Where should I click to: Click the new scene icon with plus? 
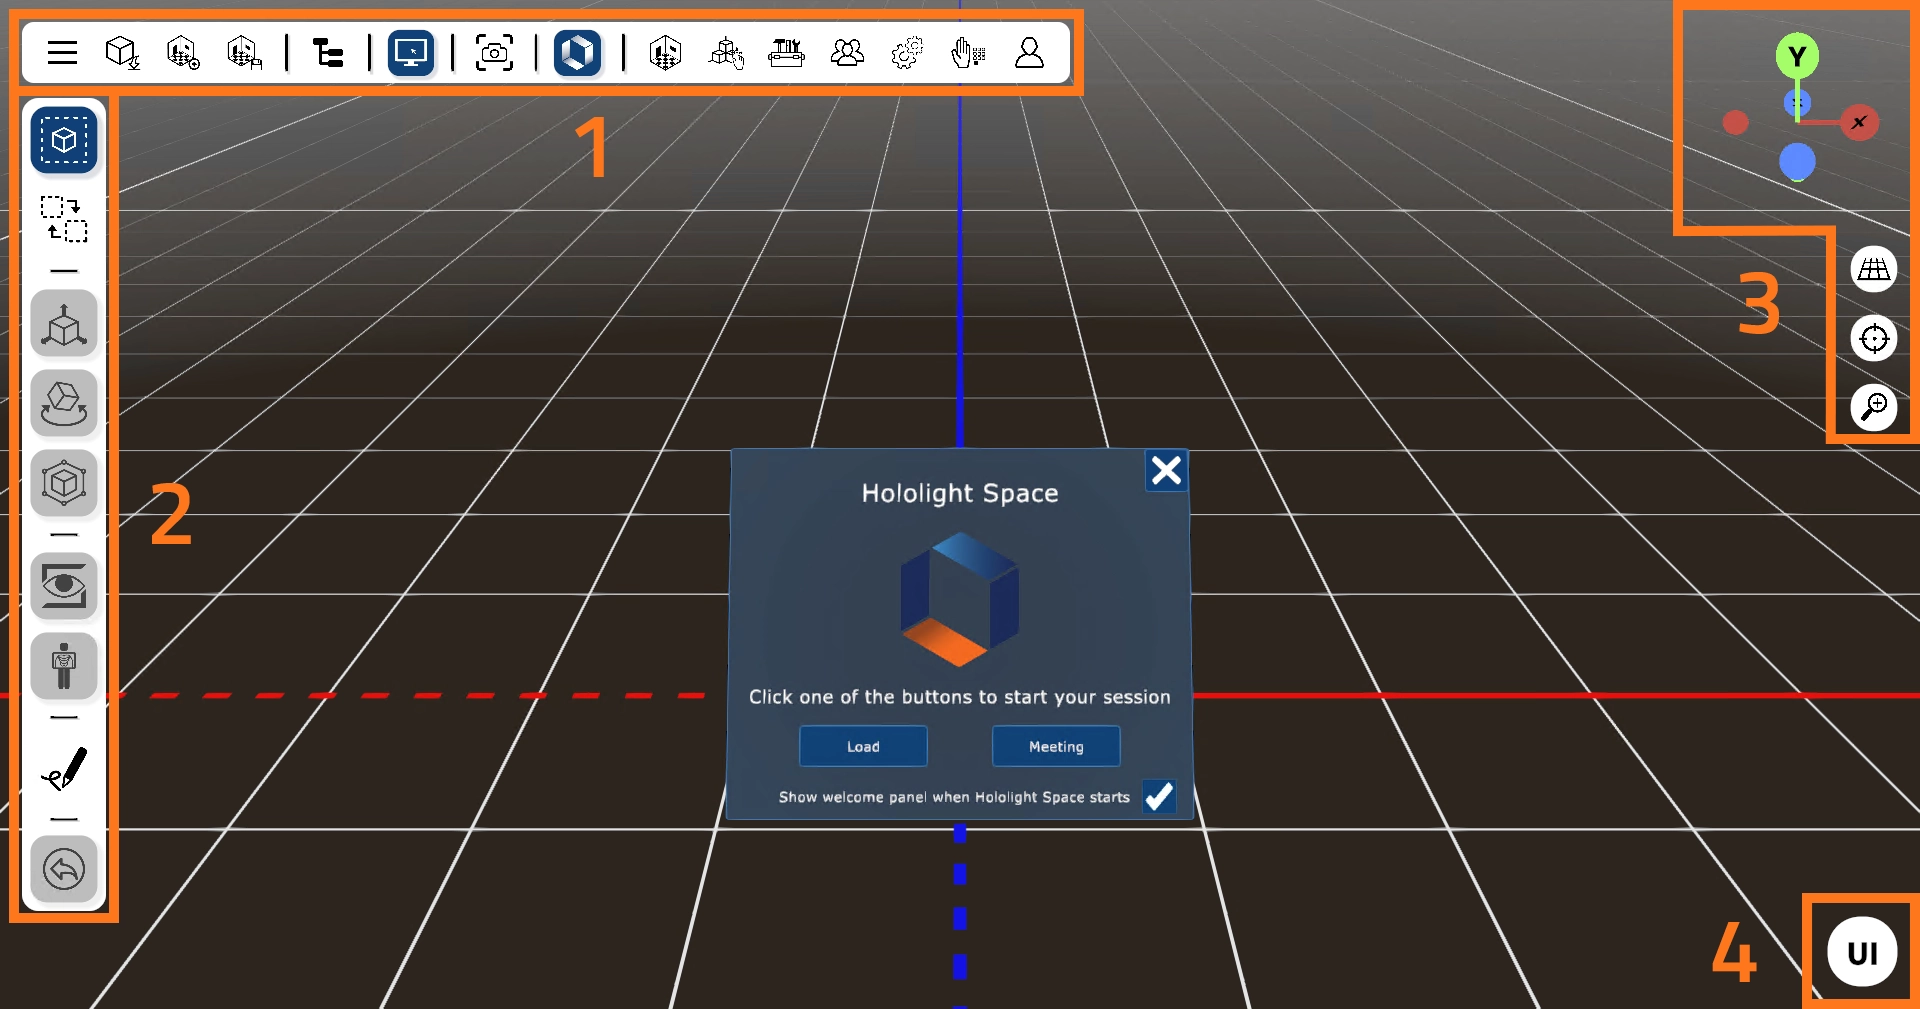(183, 52)
